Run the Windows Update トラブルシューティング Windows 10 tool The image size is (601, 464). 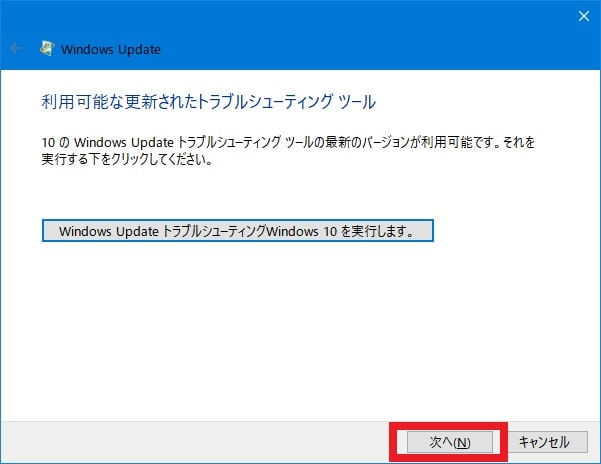point(238,231)
